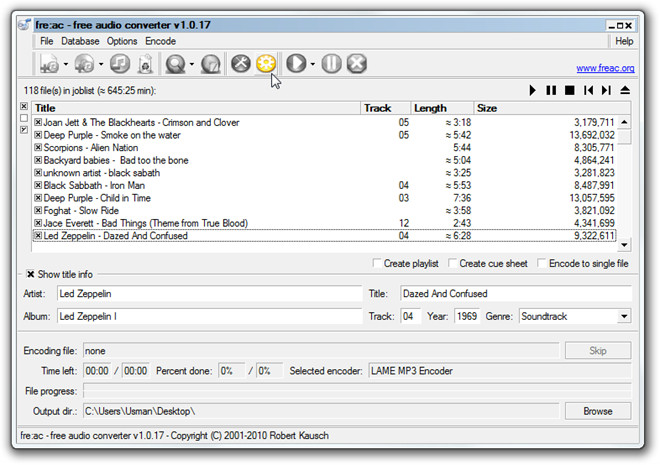Sort joblist by the Size column header

pyautogui.click(x=552, y=108)
